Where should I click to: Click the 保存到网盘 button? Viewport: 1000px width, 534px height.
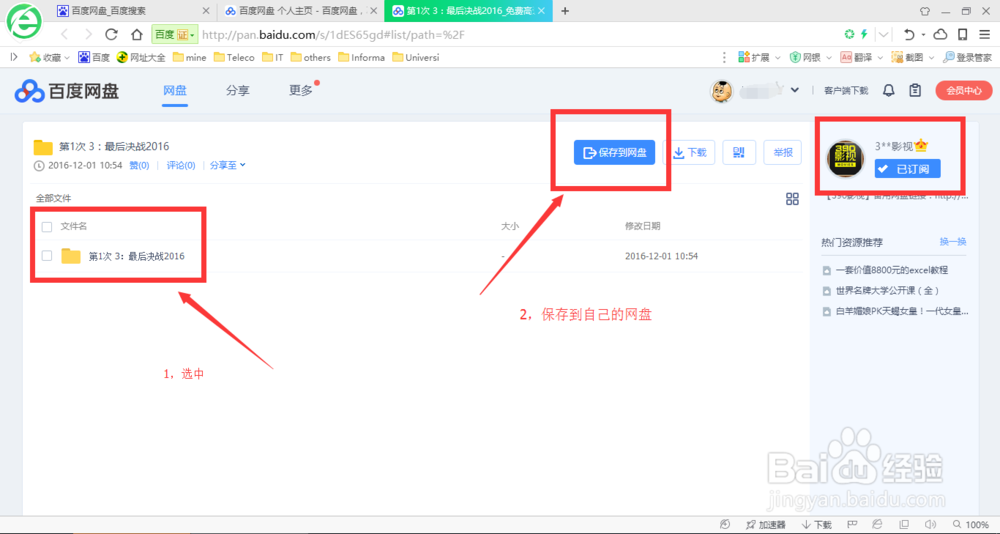[614, 152]
